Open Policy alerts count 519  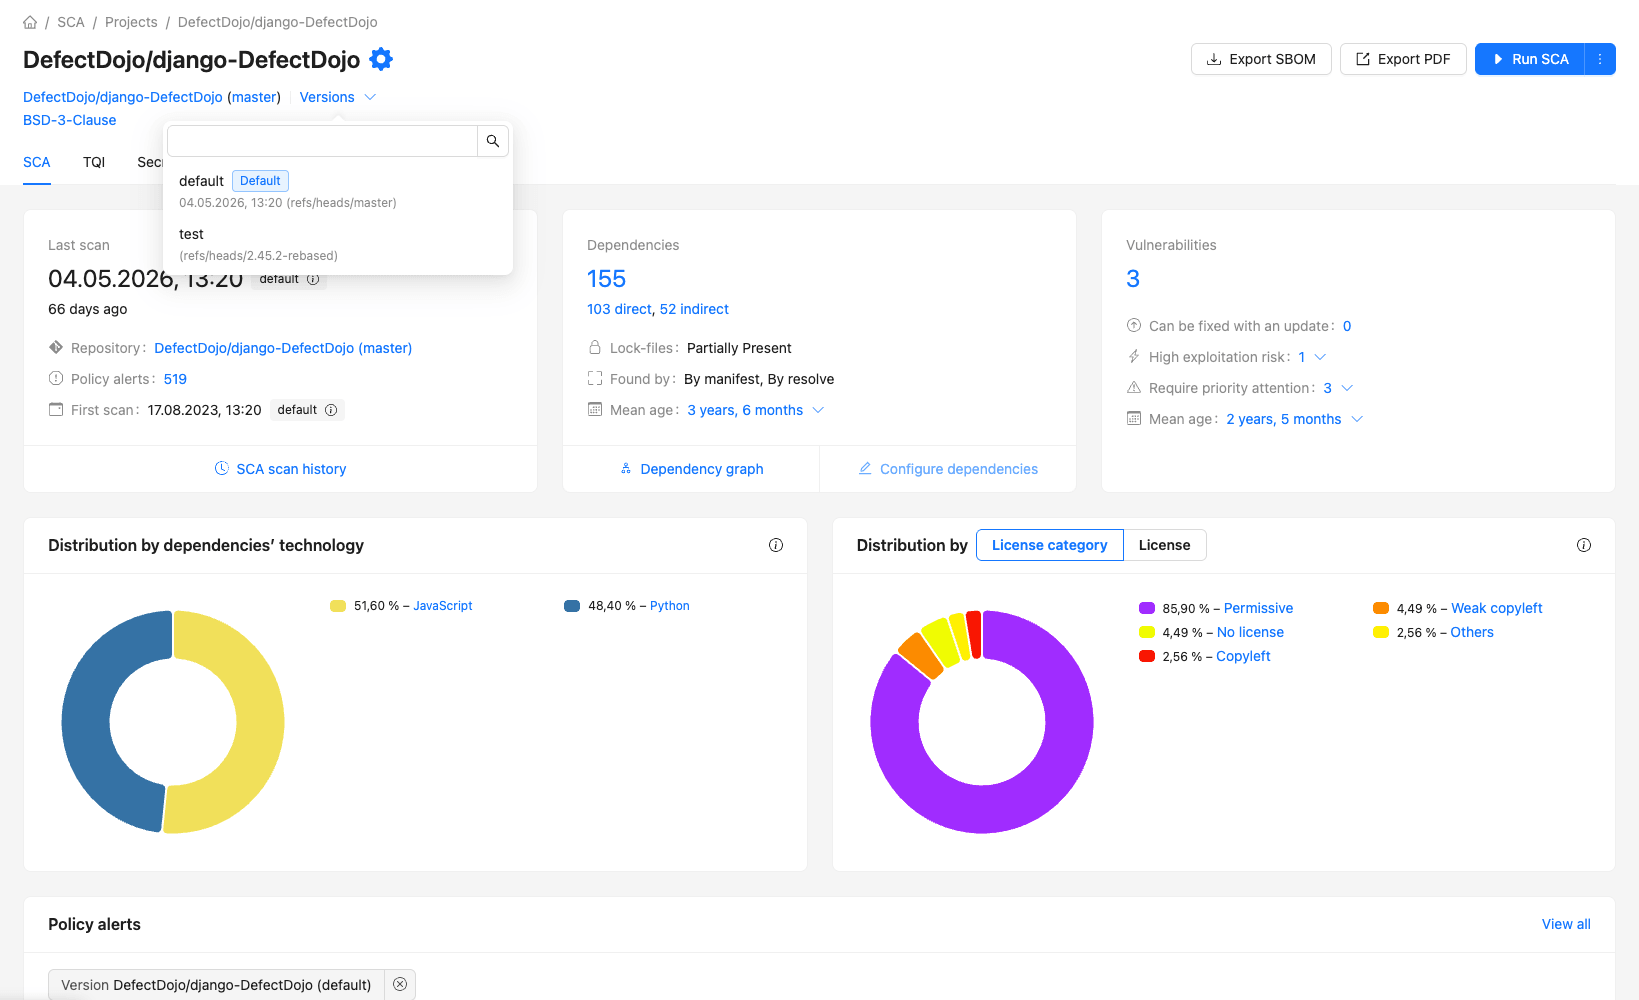(x=175, y=379)
